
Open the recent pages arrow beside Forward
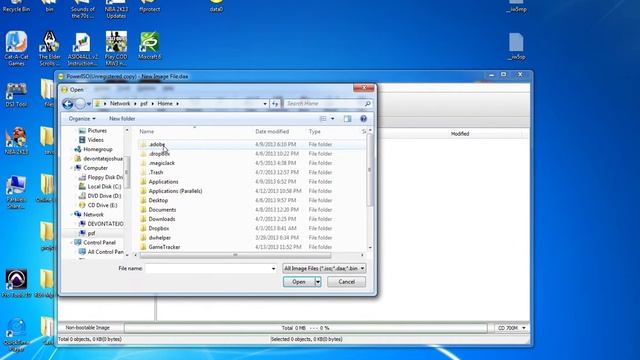pos(89,104)
